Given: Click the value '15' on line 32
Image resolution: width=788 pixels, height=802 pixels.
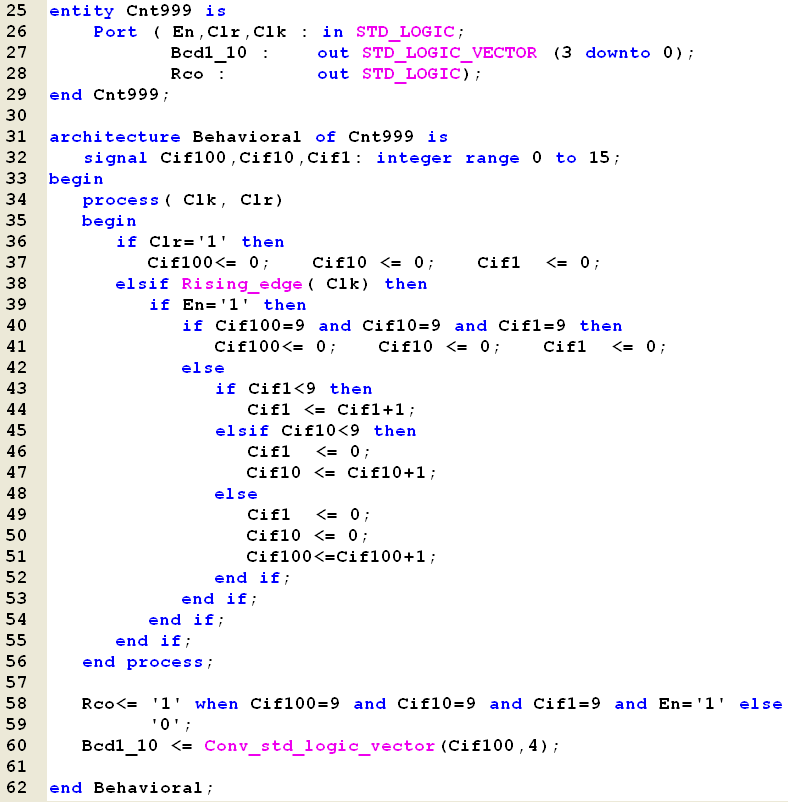Looking at the screenshot, I should (x=599, y=158).
